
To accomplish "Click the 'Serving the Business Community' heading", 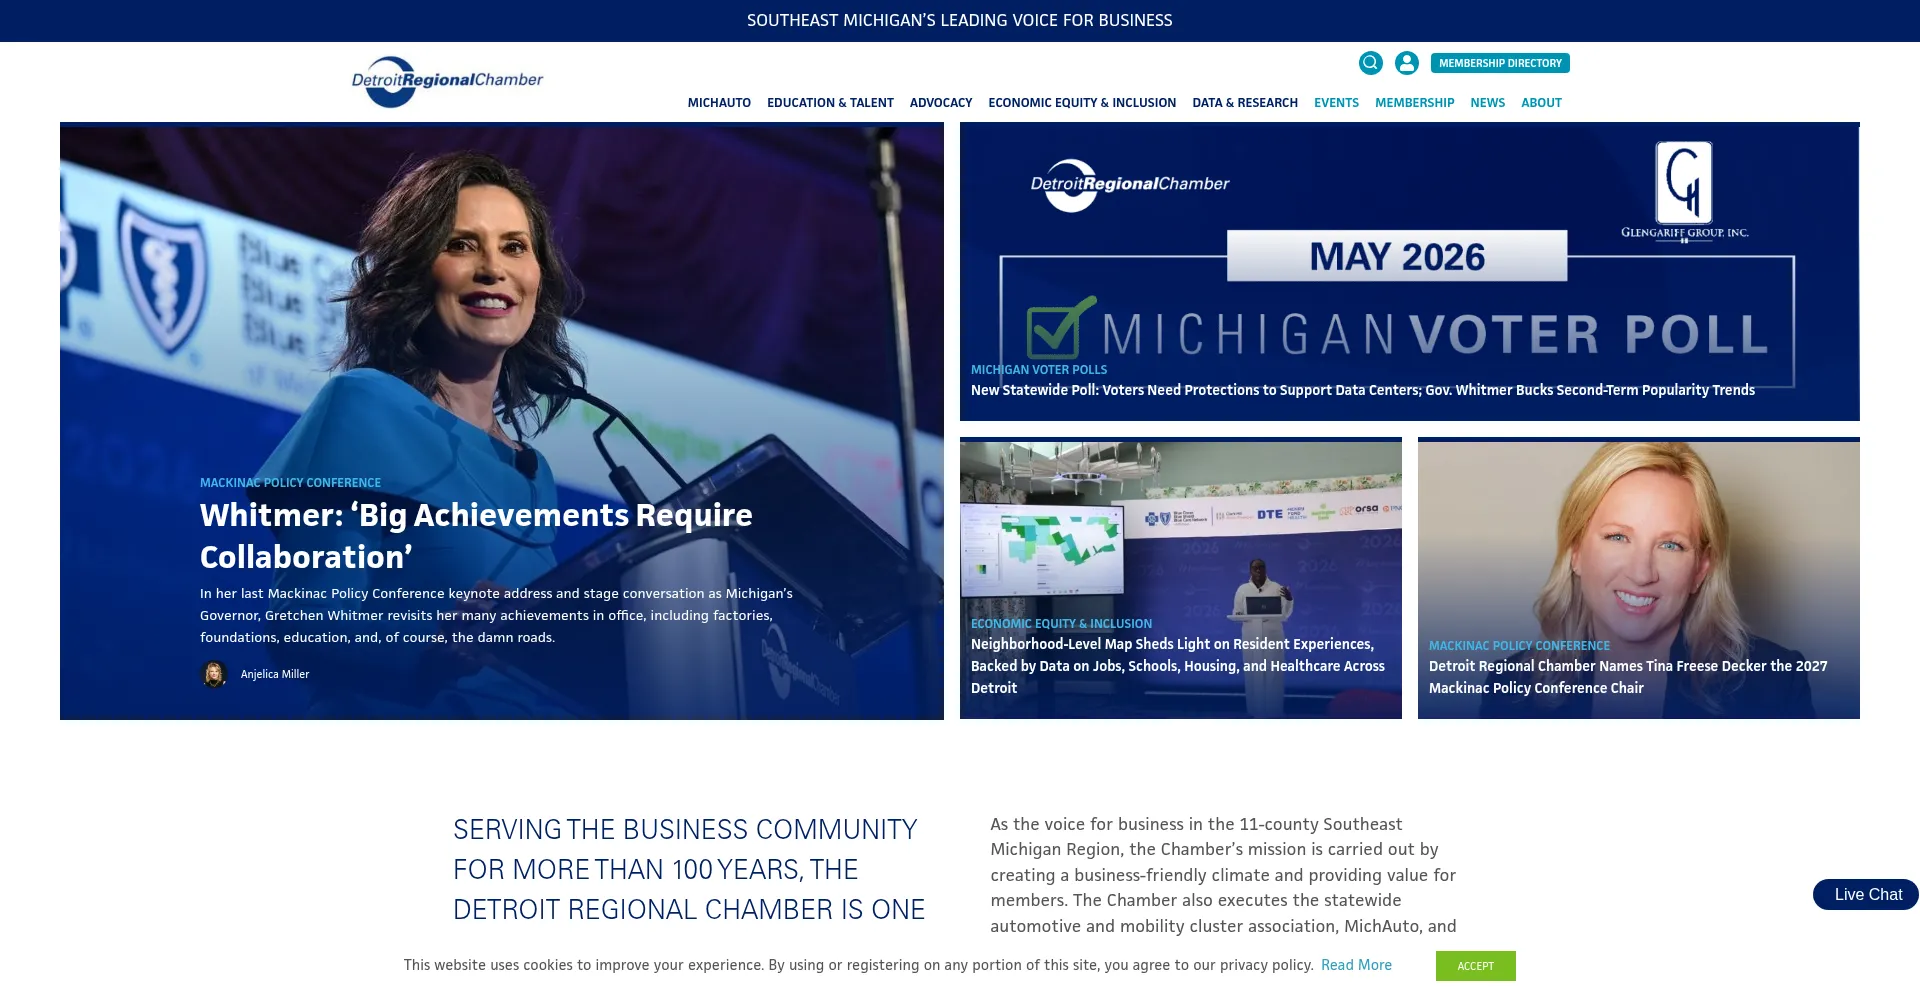I will click(x=689, y=869).
